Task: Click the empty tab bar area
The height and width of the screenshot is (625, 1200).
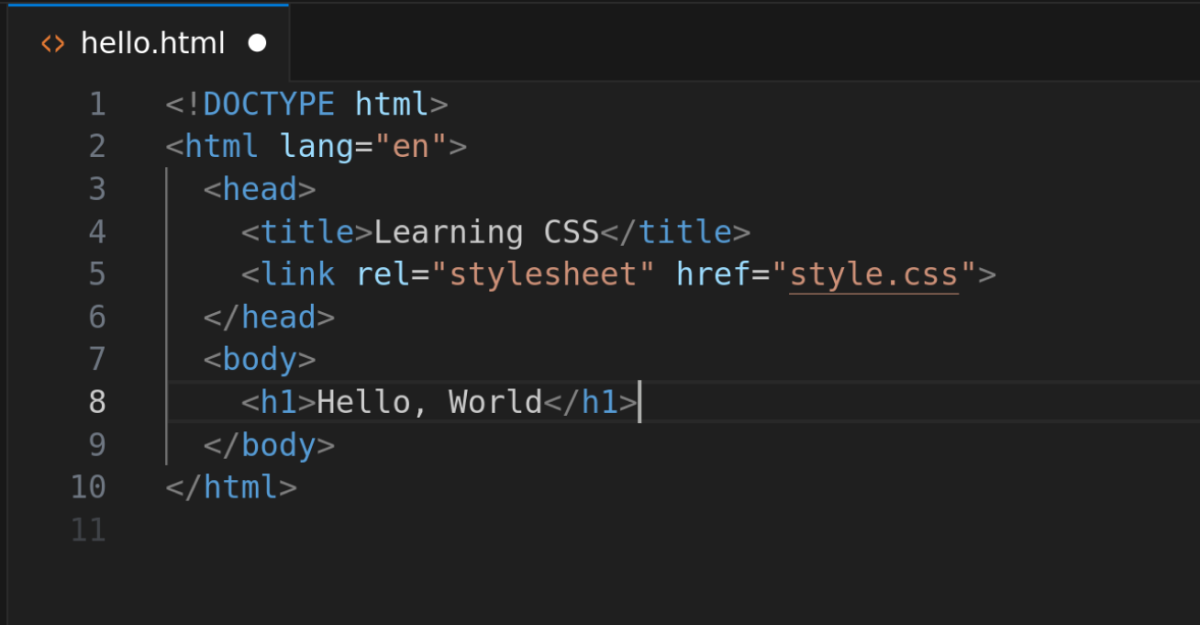Action: click(x=700, y=42)
